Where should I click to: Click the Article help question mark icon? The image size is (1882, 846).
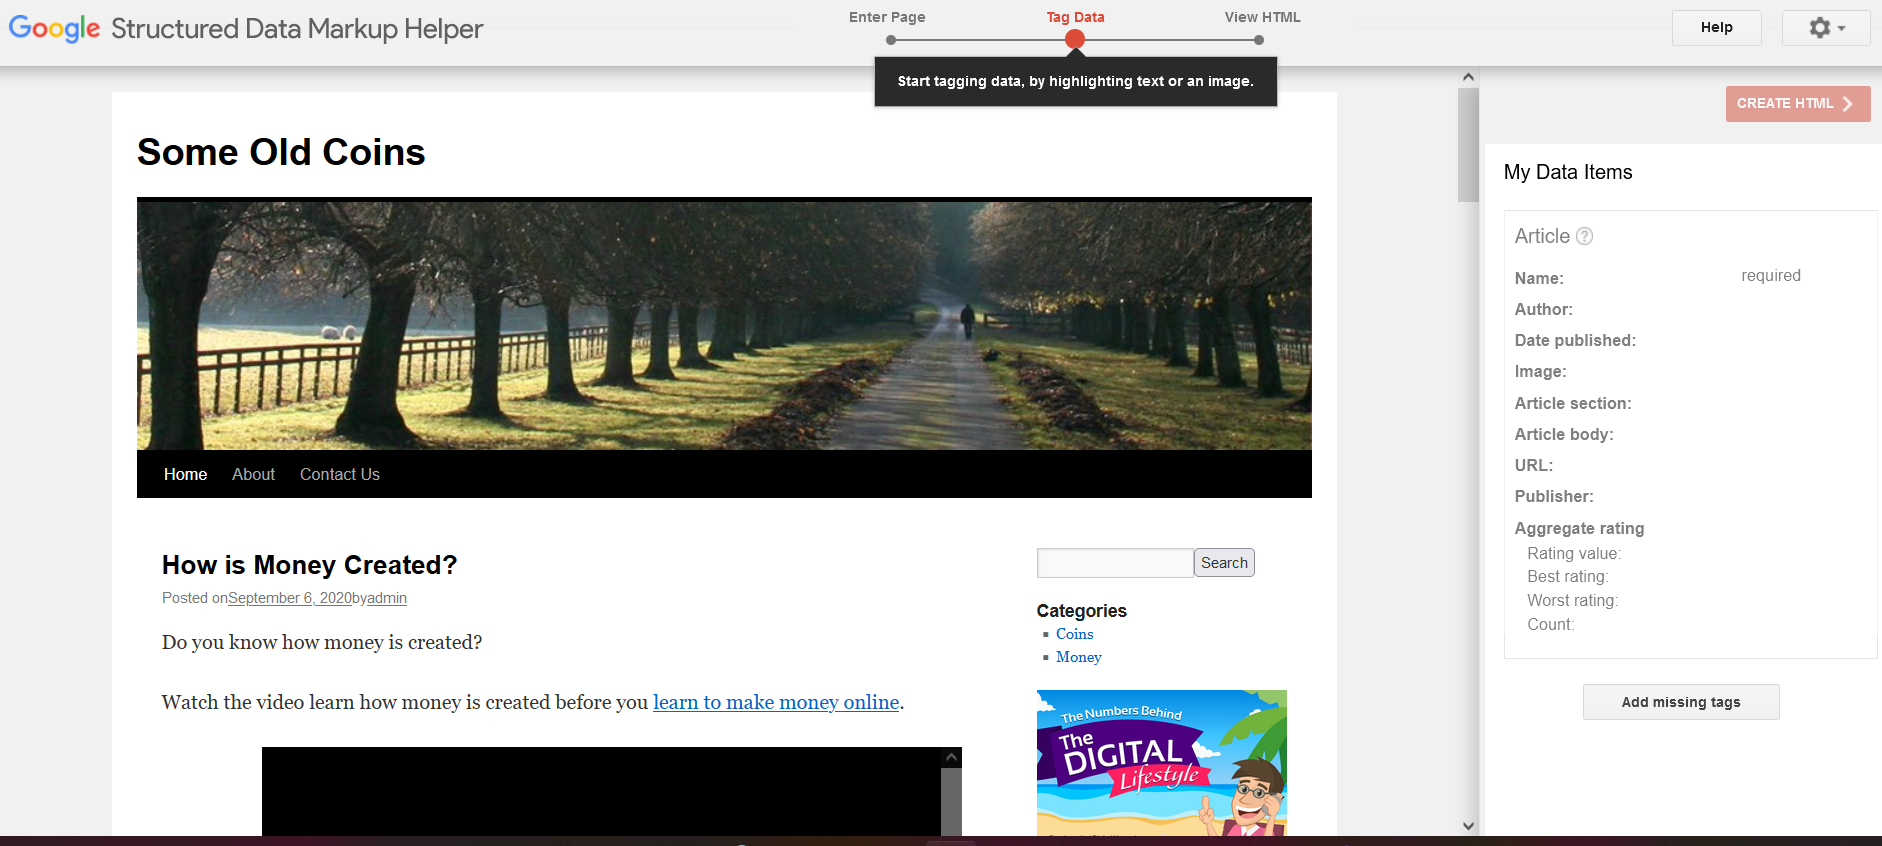pyautogui.click(x=1584, y=236)
